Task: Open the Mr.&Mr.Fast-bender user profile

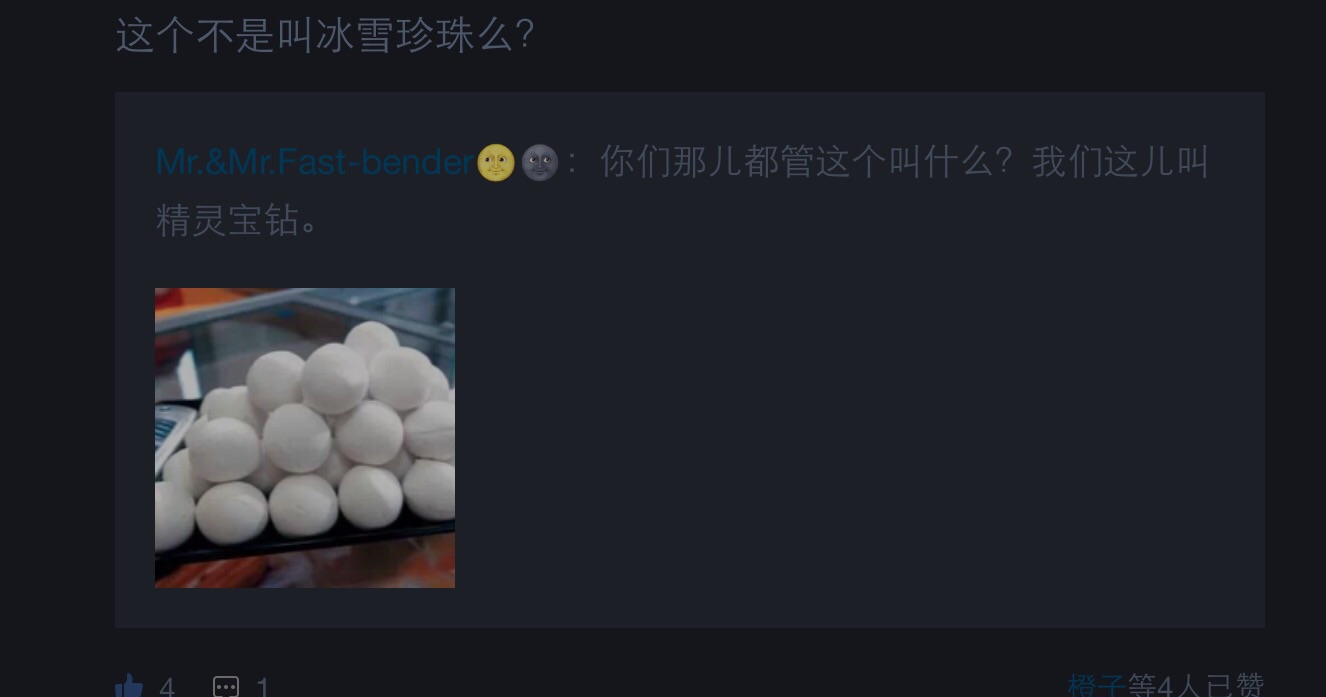Action: point(315,162)
